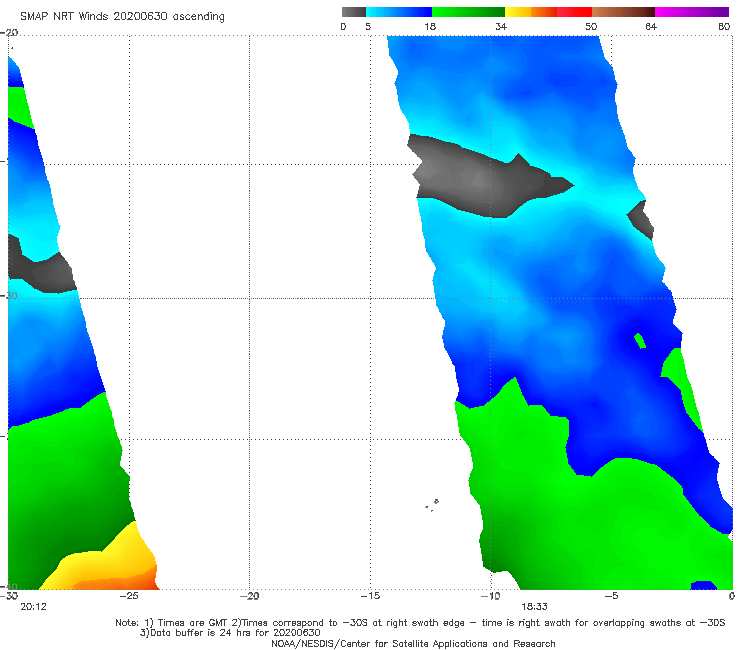Click the red segment of the color bar
Screen dimensions: 740x650
(574, 12)
